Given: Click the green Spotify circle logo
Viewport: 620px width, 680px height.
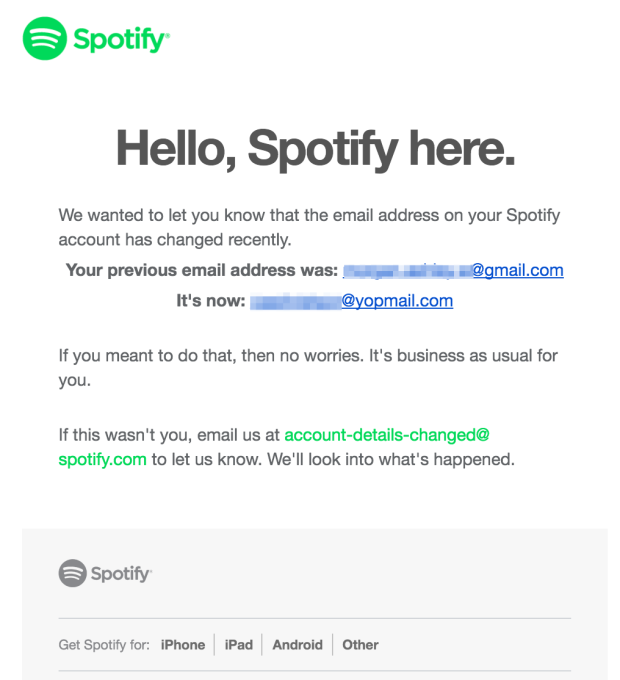Looking at the screenshot, I should pyautogui.click(x=43, y=40).
